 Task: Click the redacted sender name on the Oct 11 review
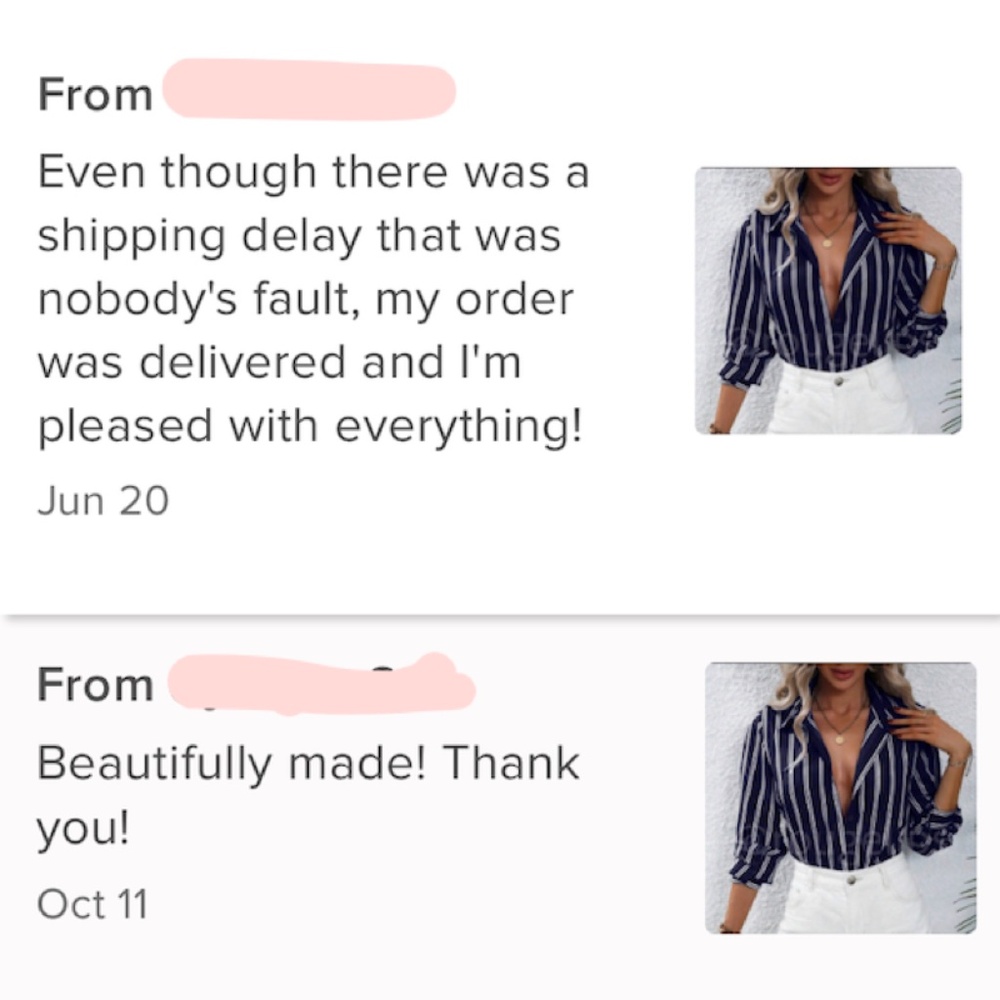tap(318, 685)
